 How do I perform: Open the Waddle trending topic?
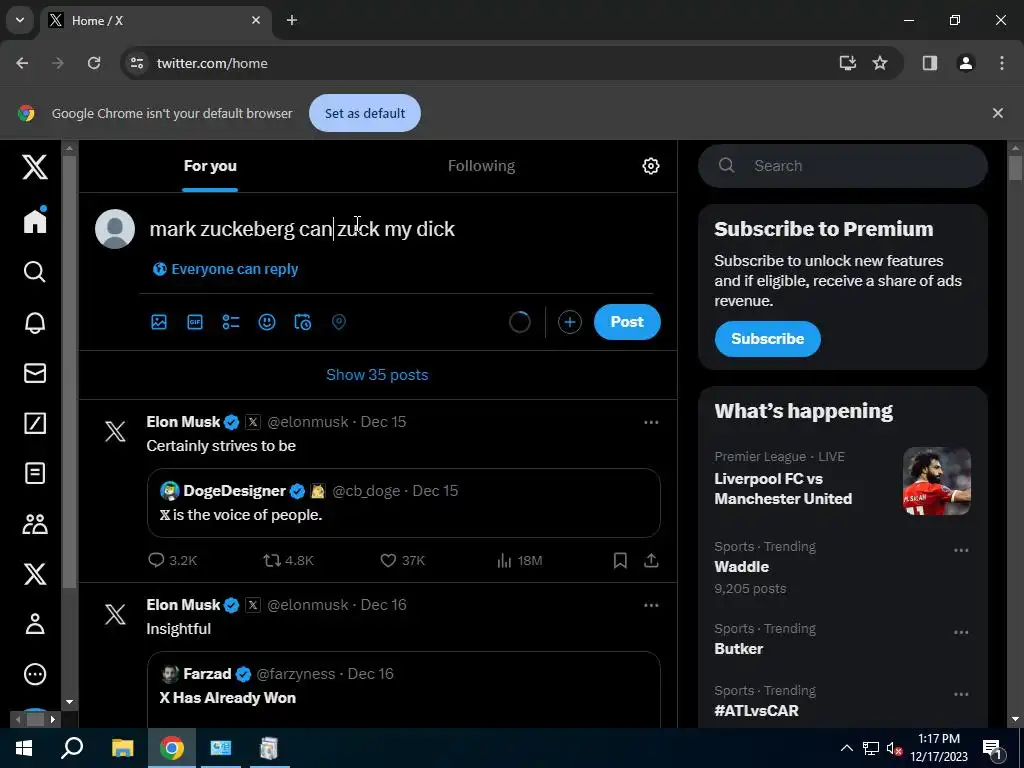741,567
